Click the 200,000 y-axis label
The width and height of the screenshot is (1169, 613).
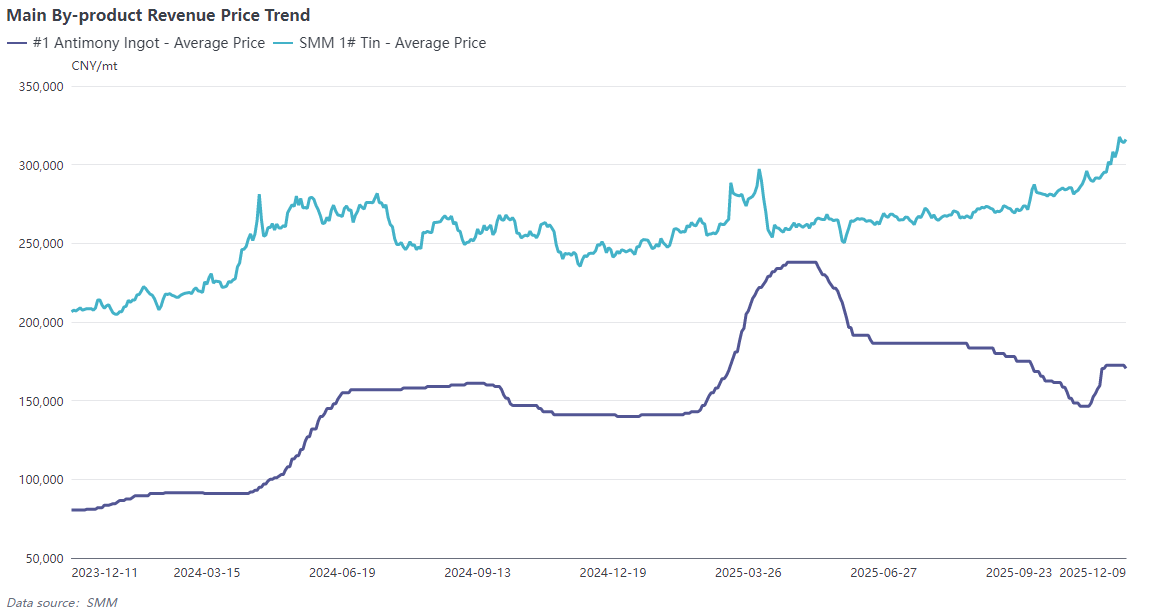[x=42, y=322]
